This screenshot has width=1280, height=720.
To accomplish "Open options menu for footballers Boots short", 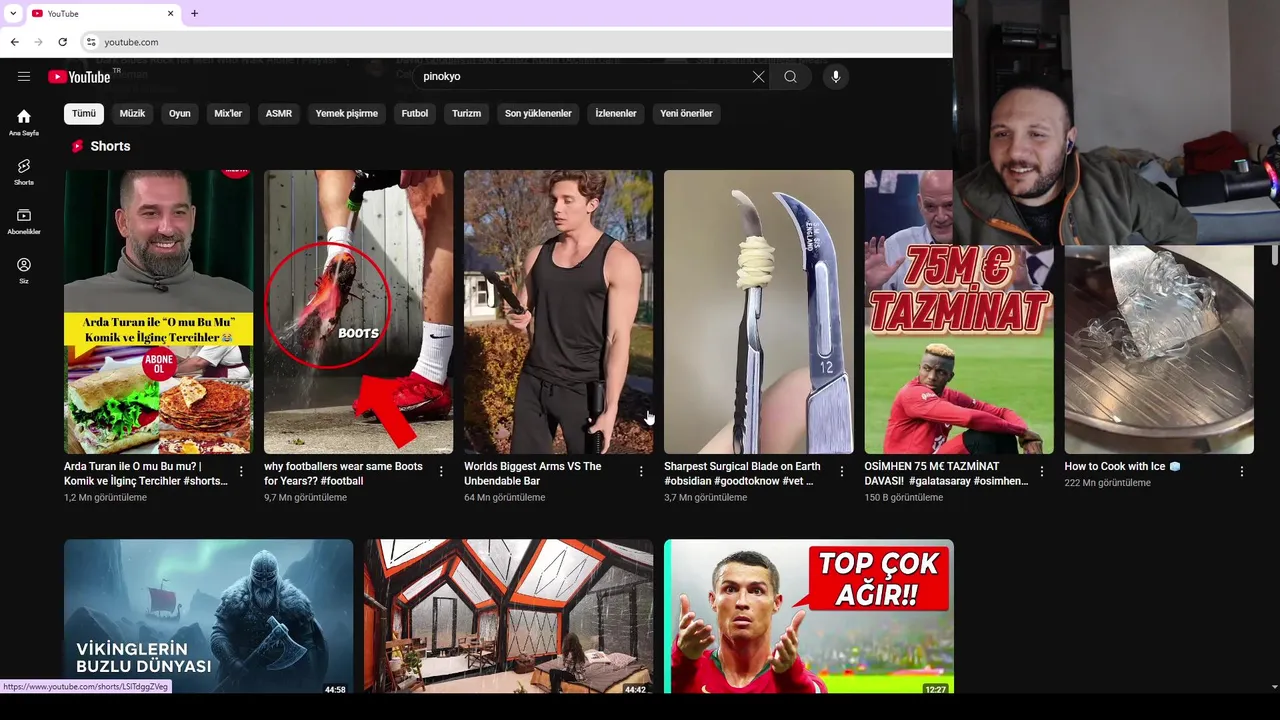I will coord(441,472).
